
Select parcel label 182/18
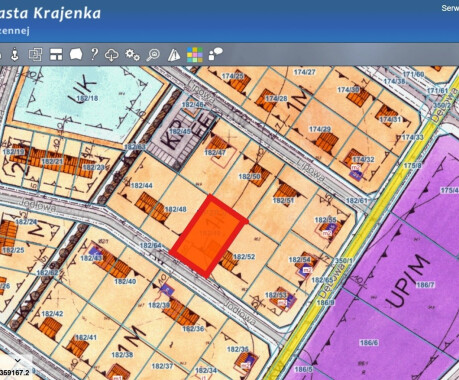coord(87,98)
